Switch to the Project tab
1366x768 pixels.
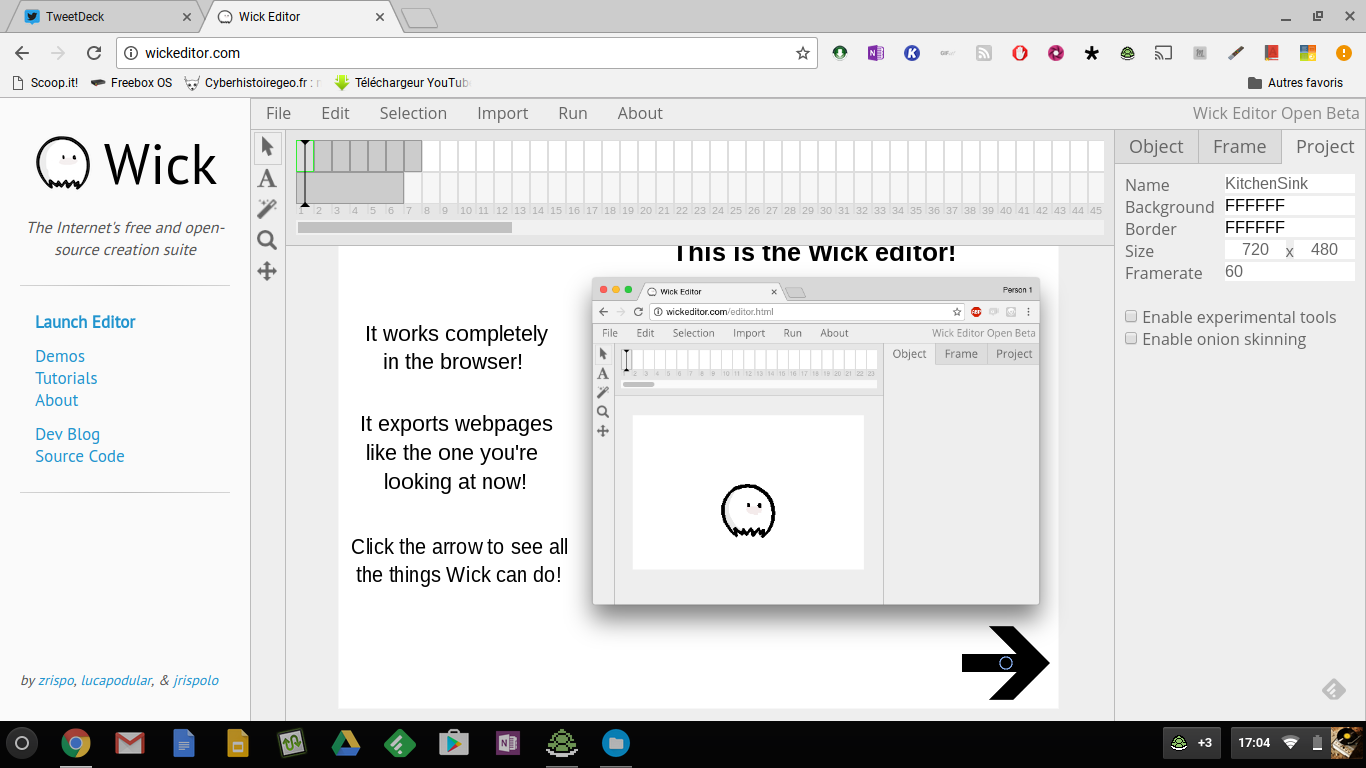tap(1325, 146)
